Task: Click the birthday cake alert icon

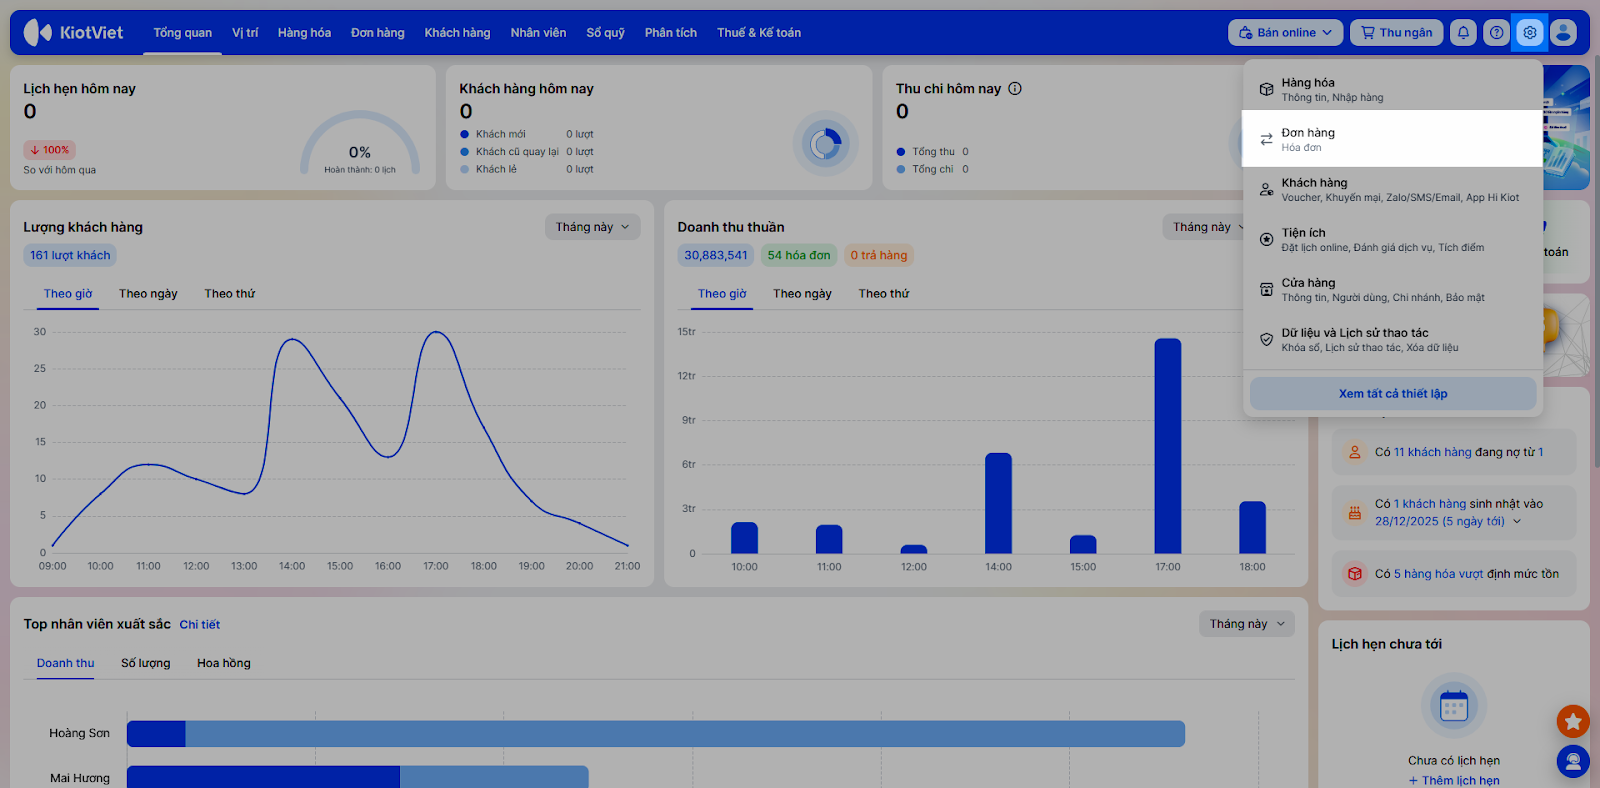Action: tap(1355, 513)
